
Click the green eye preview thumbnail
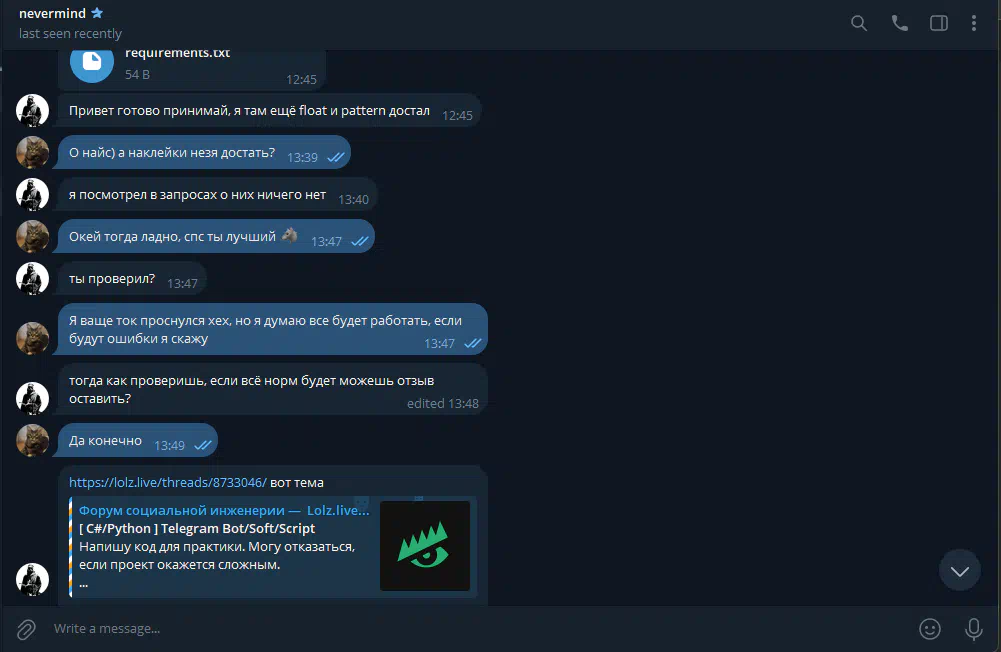coord(425,545)
